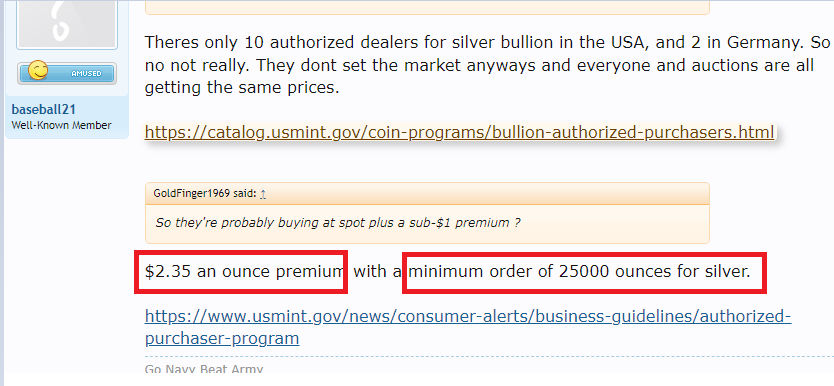Click the "getting the same prices." line
The width and height of the screenshot is (834, 386).
242,87
